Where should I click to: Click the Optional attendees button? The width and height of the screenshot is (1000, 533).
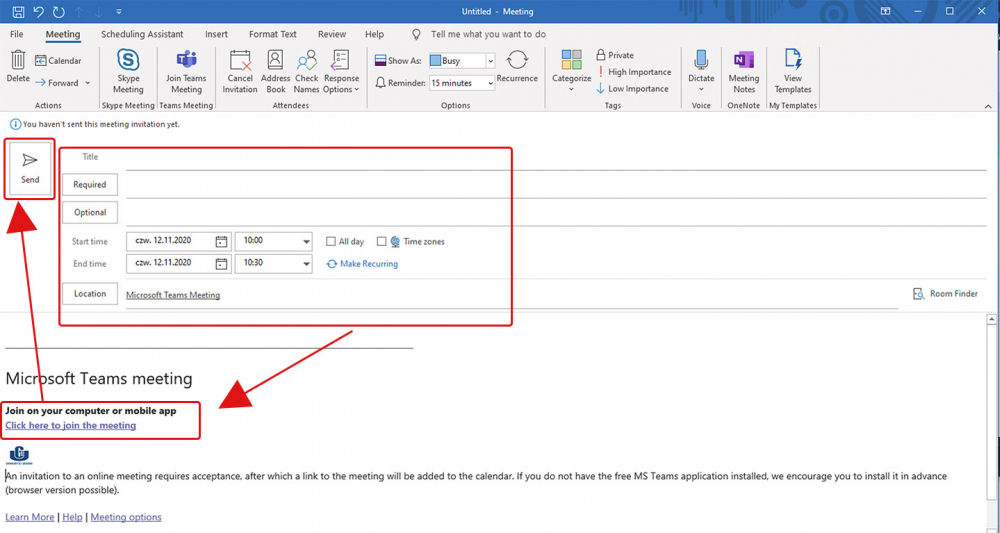point(90,212)
